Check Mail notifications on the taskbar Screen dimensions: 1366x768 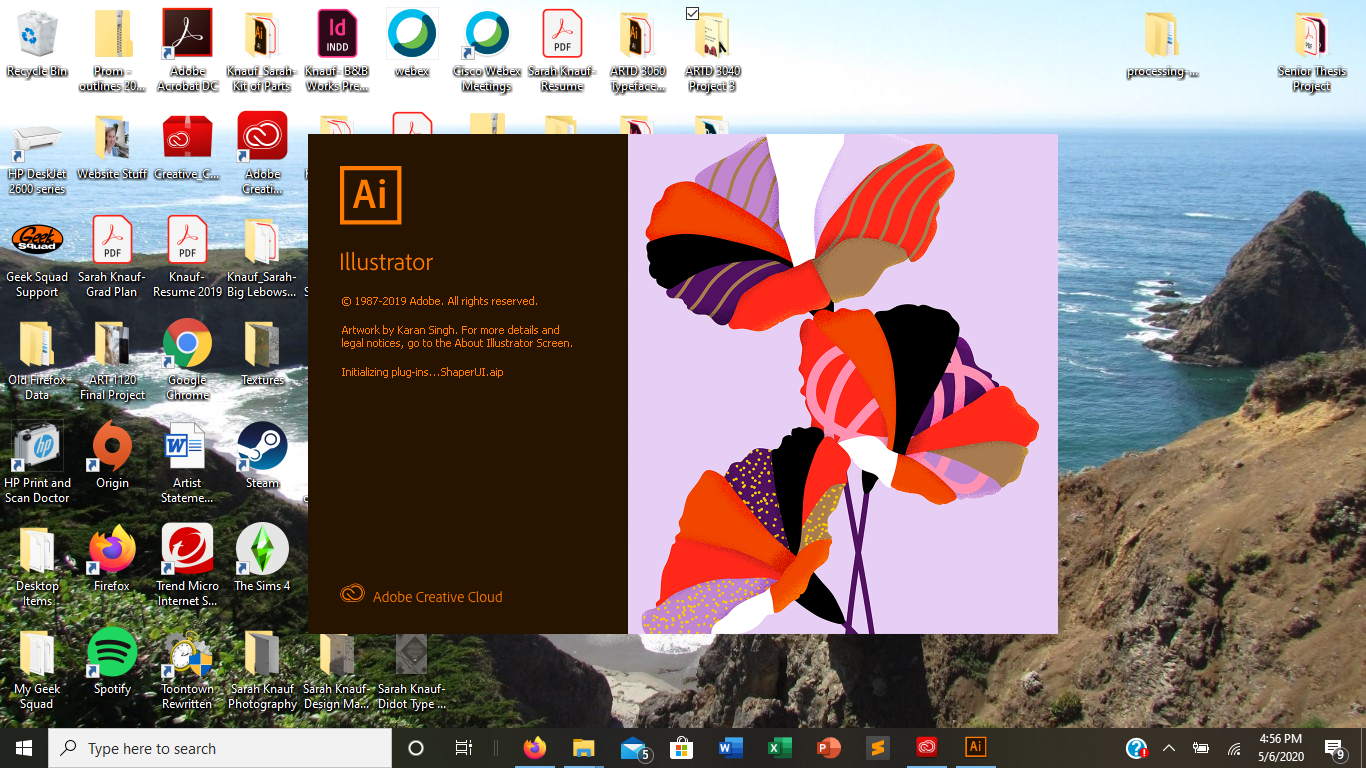tap(633, 747)
